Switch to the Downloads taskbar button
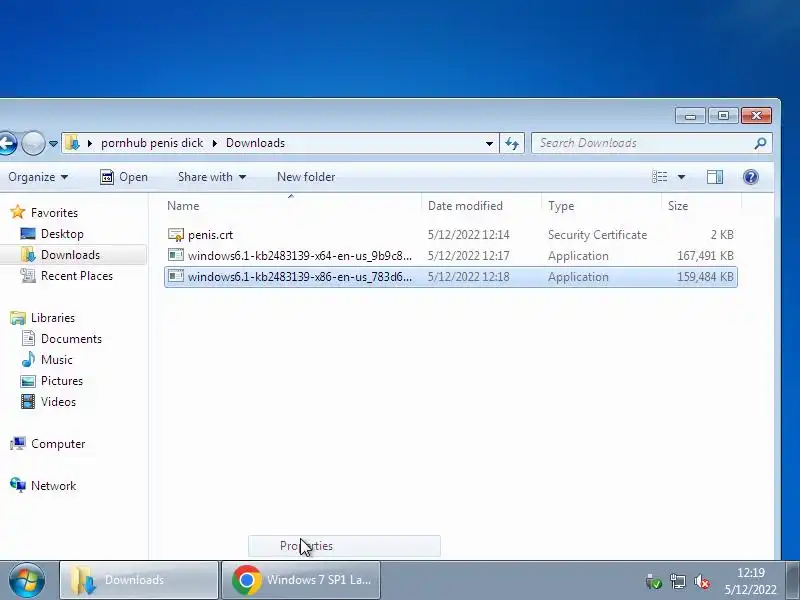Screen dimensions: 800x600 (x=139, y=580)
